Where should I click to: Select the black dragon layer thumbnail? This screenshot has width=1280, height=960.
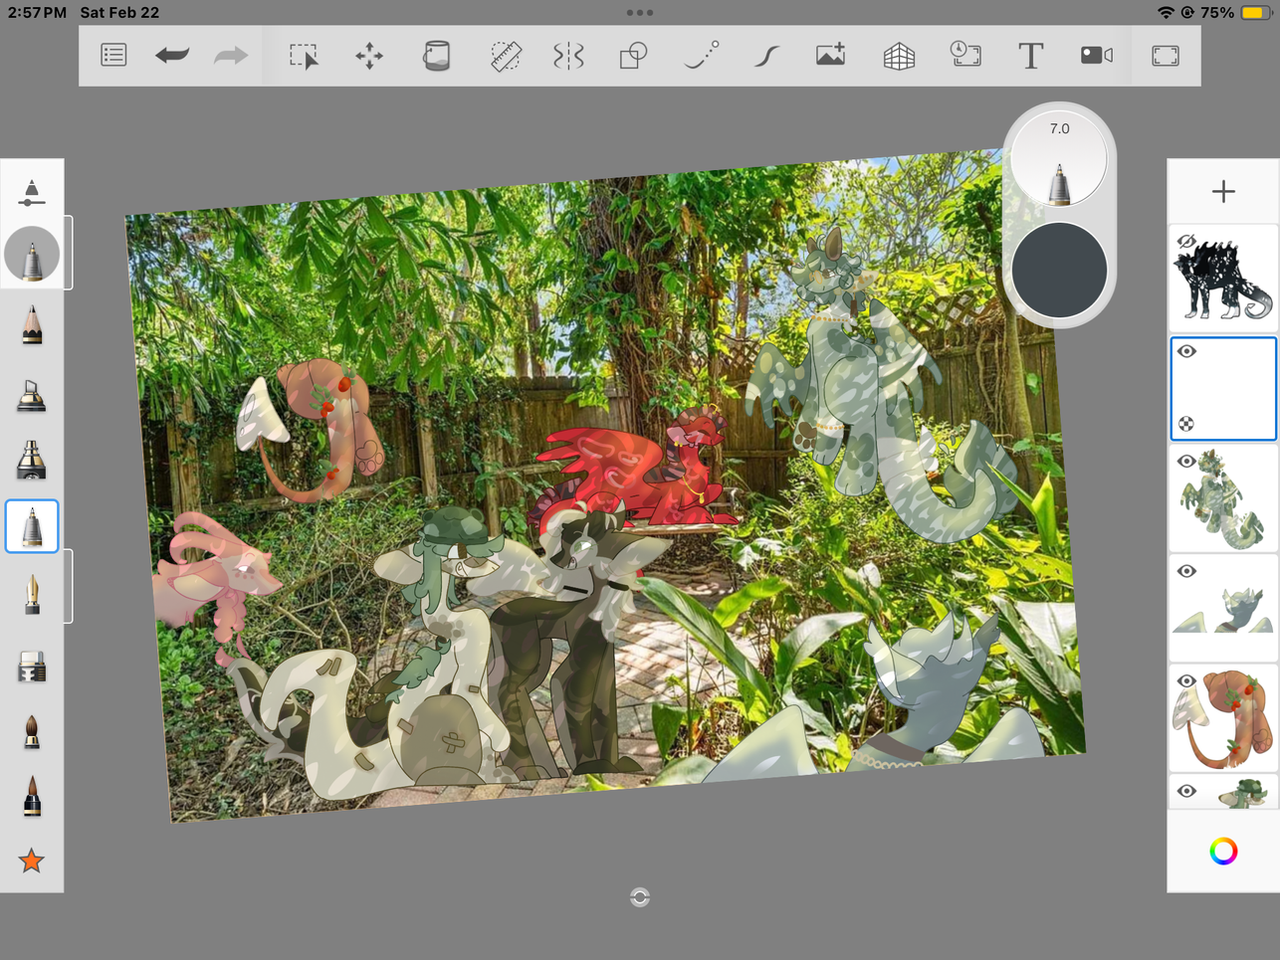click(x=1224, y=279)
